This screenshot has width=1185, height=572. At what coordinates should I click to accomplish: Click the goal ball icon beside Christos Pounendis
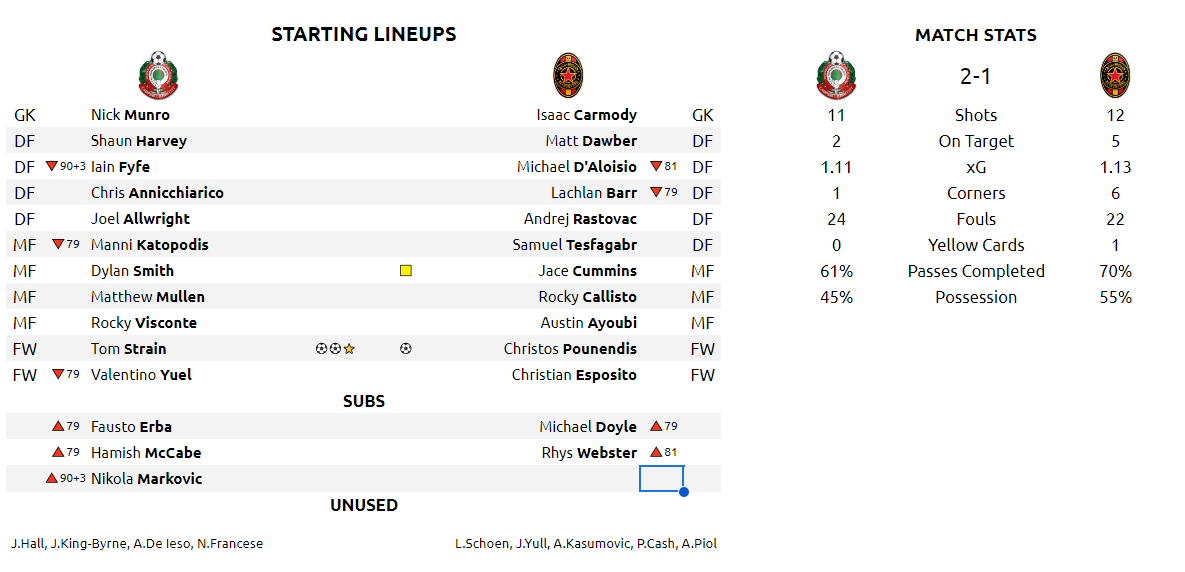click(x=405, y=349)
